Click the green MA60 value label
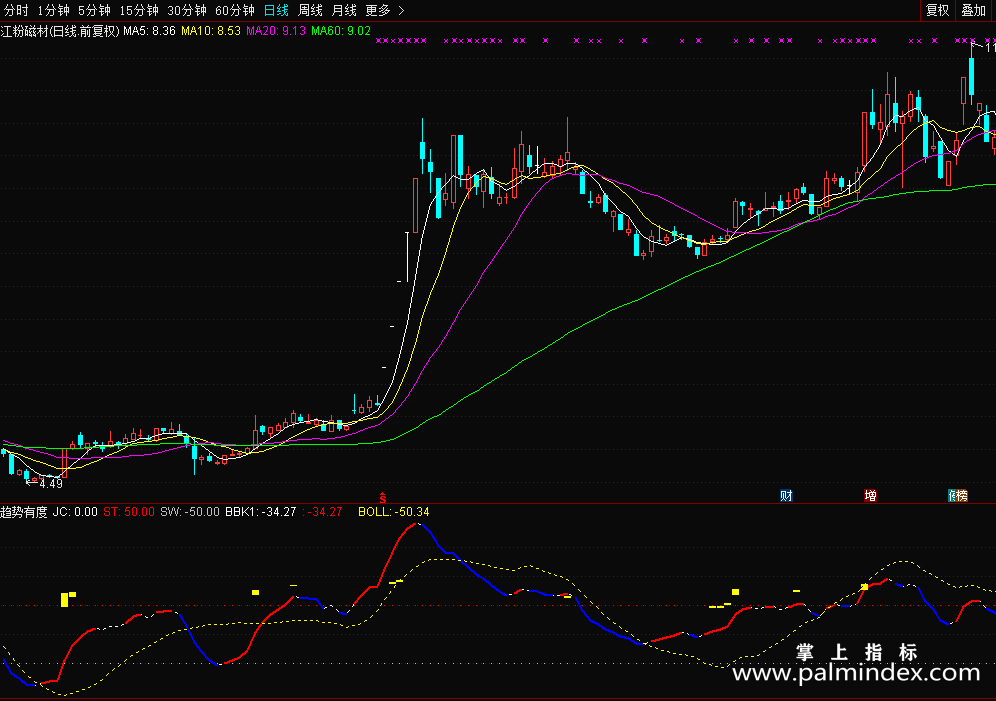 coord(340,31)
